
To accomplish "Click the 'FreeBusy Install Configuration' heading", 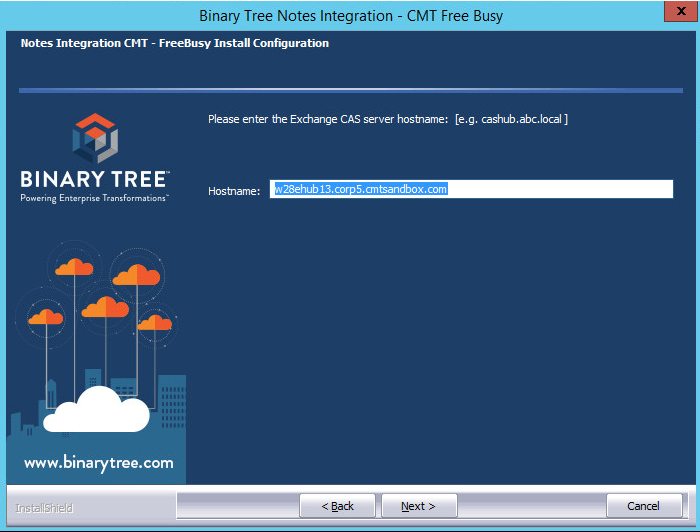I will click(x=244, y=43).
